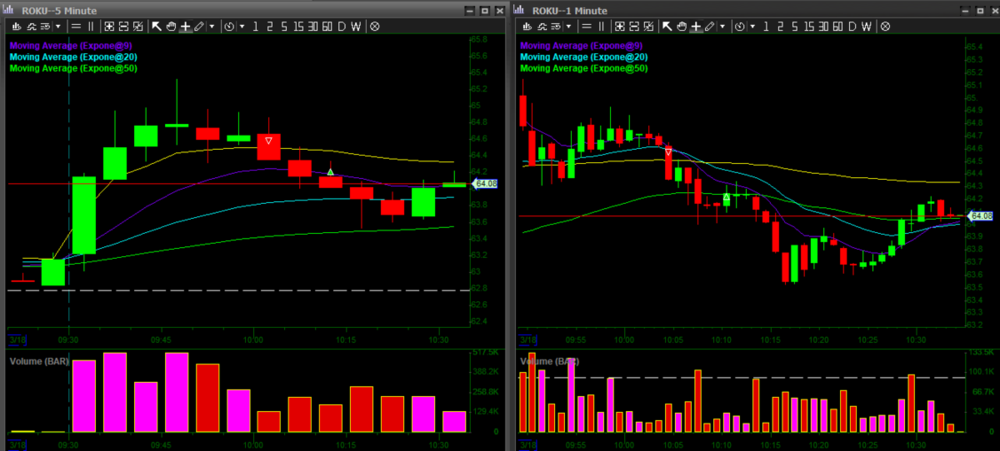Click the ROKU--1 Minute window title
This screenshot has width=1000, height=451.
coord(572,9)
